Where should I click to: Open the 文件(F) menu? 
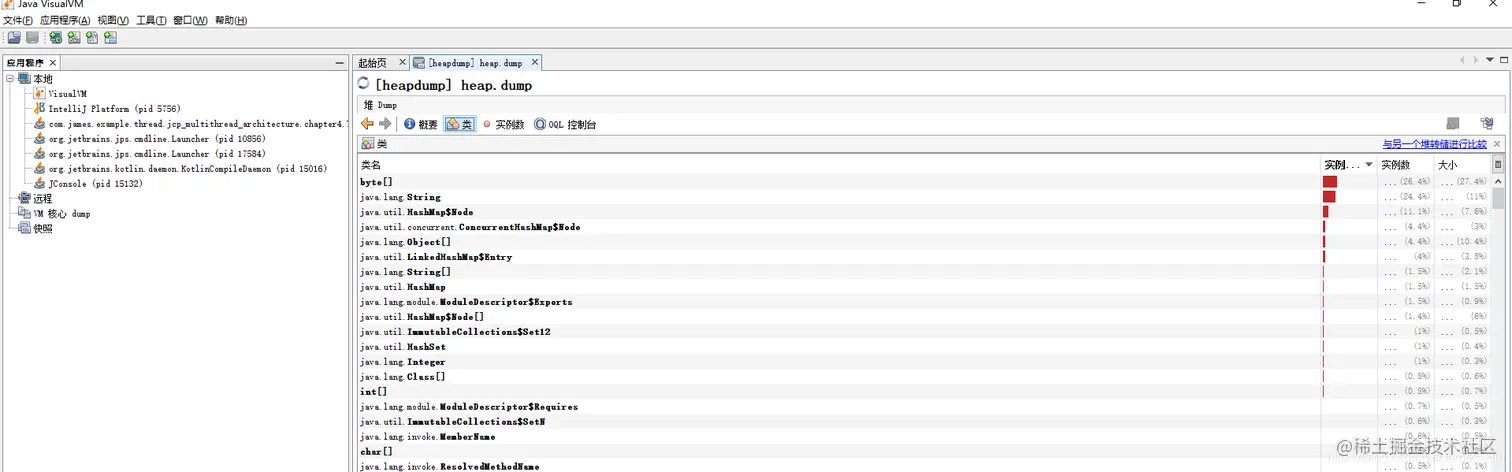click(x=17, y=20)
